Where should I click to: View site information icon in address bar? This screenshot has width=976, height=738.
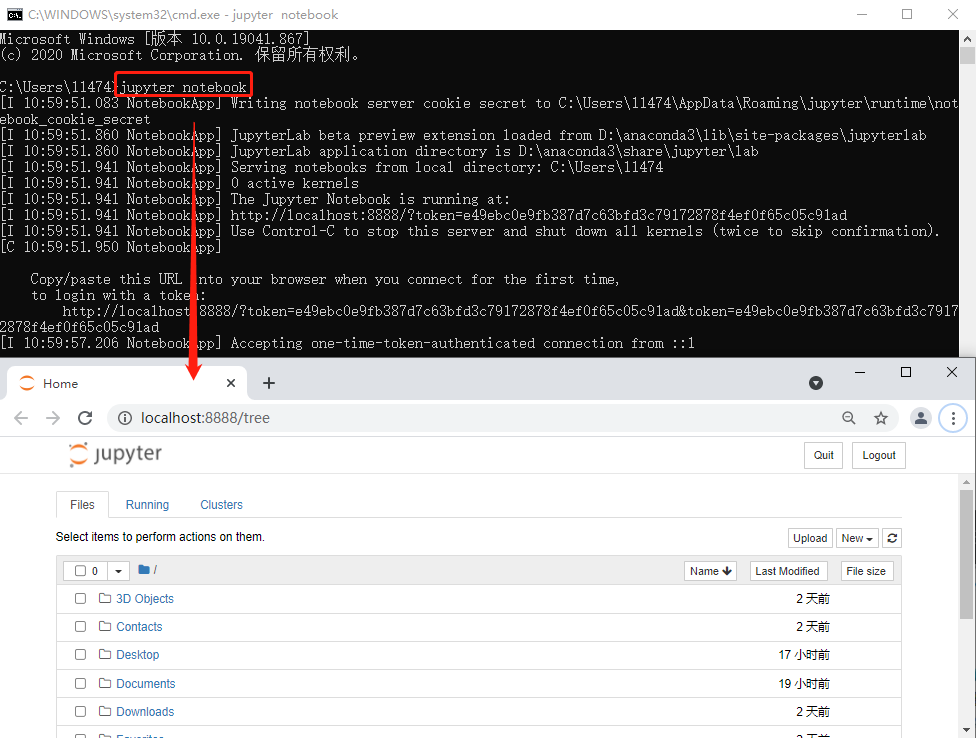click(124, 418)
